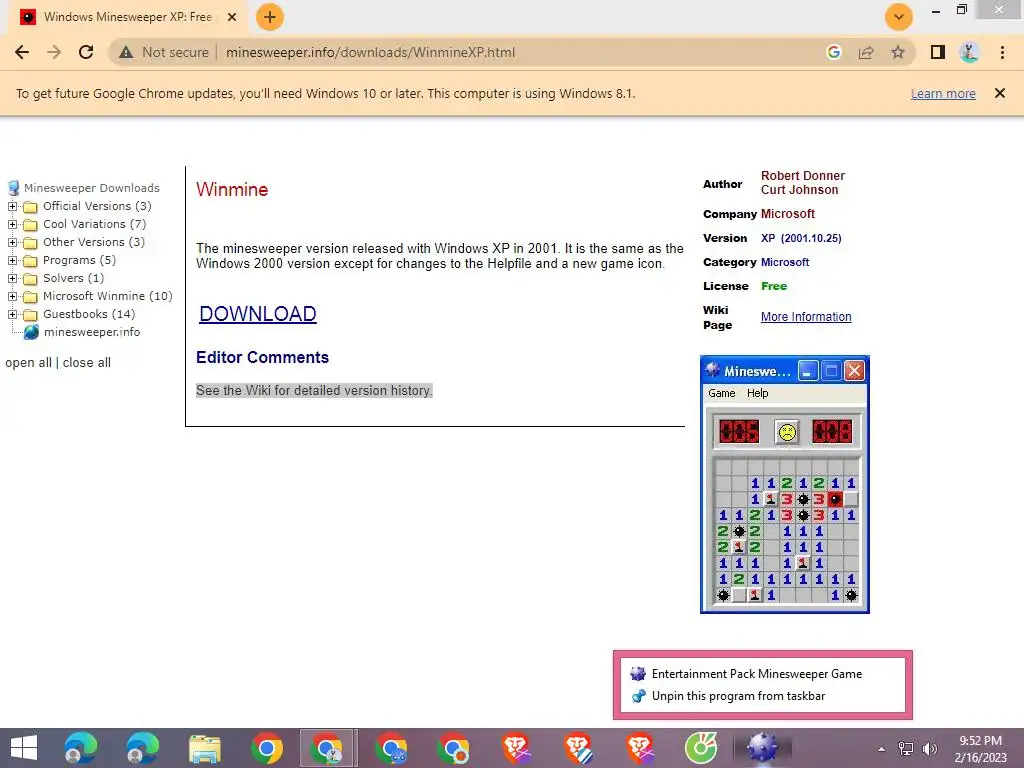Click the close all link
Image resolution: width=1024 pixels, height=768 pixels.
click(87, 362)
